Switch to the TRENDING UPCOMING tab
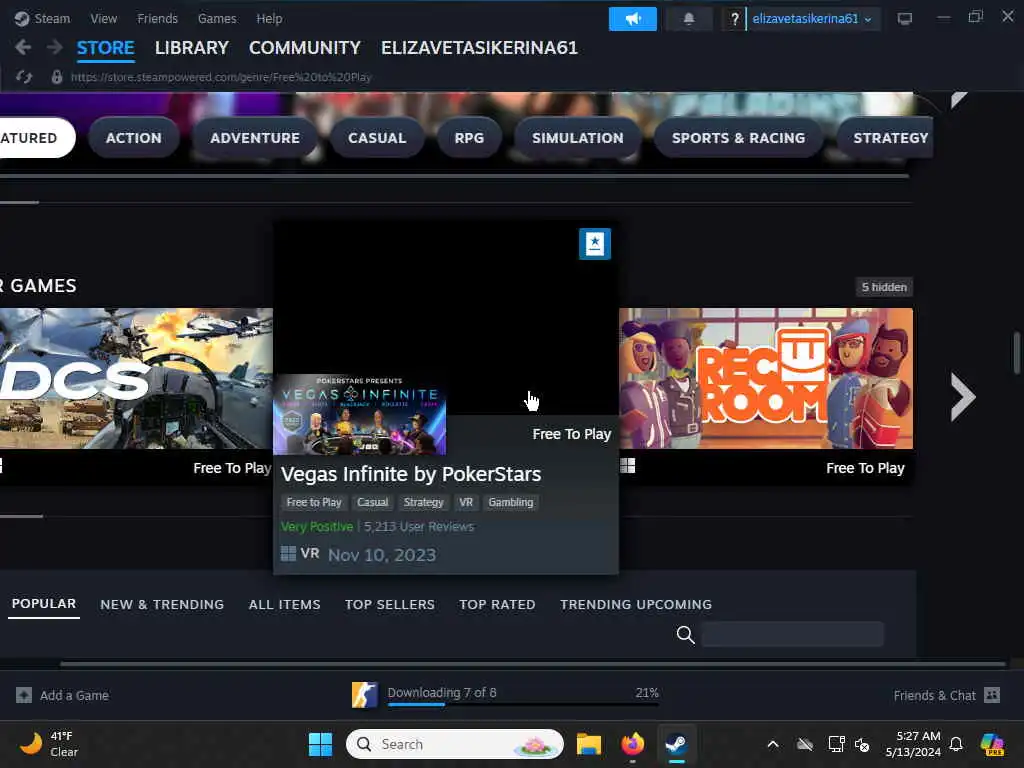Viewport: 1024px width, 768px height. coord(635,604)
